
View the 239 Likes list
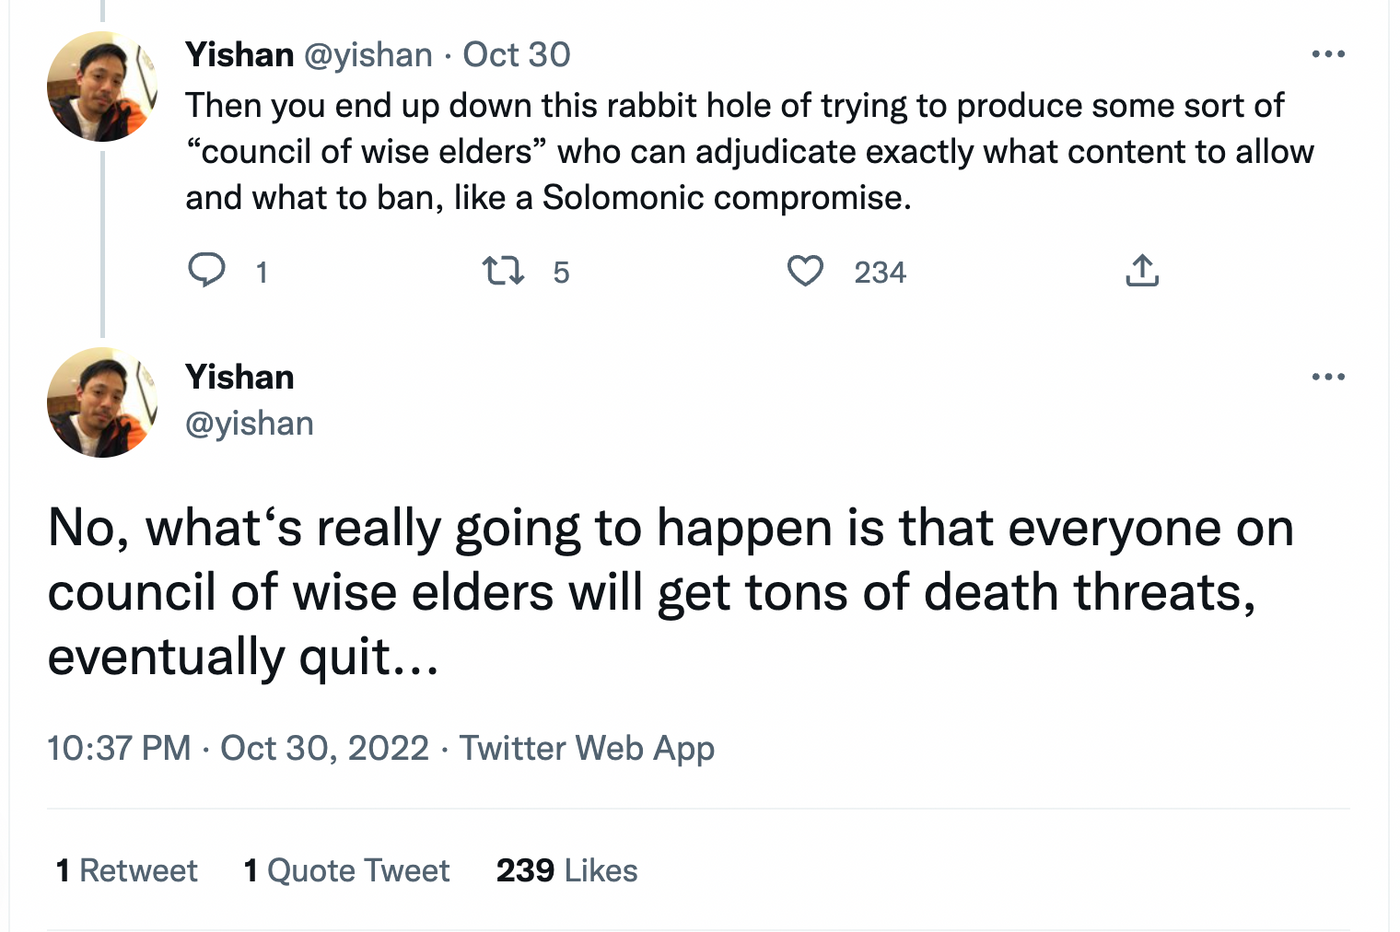pos(567,870)
